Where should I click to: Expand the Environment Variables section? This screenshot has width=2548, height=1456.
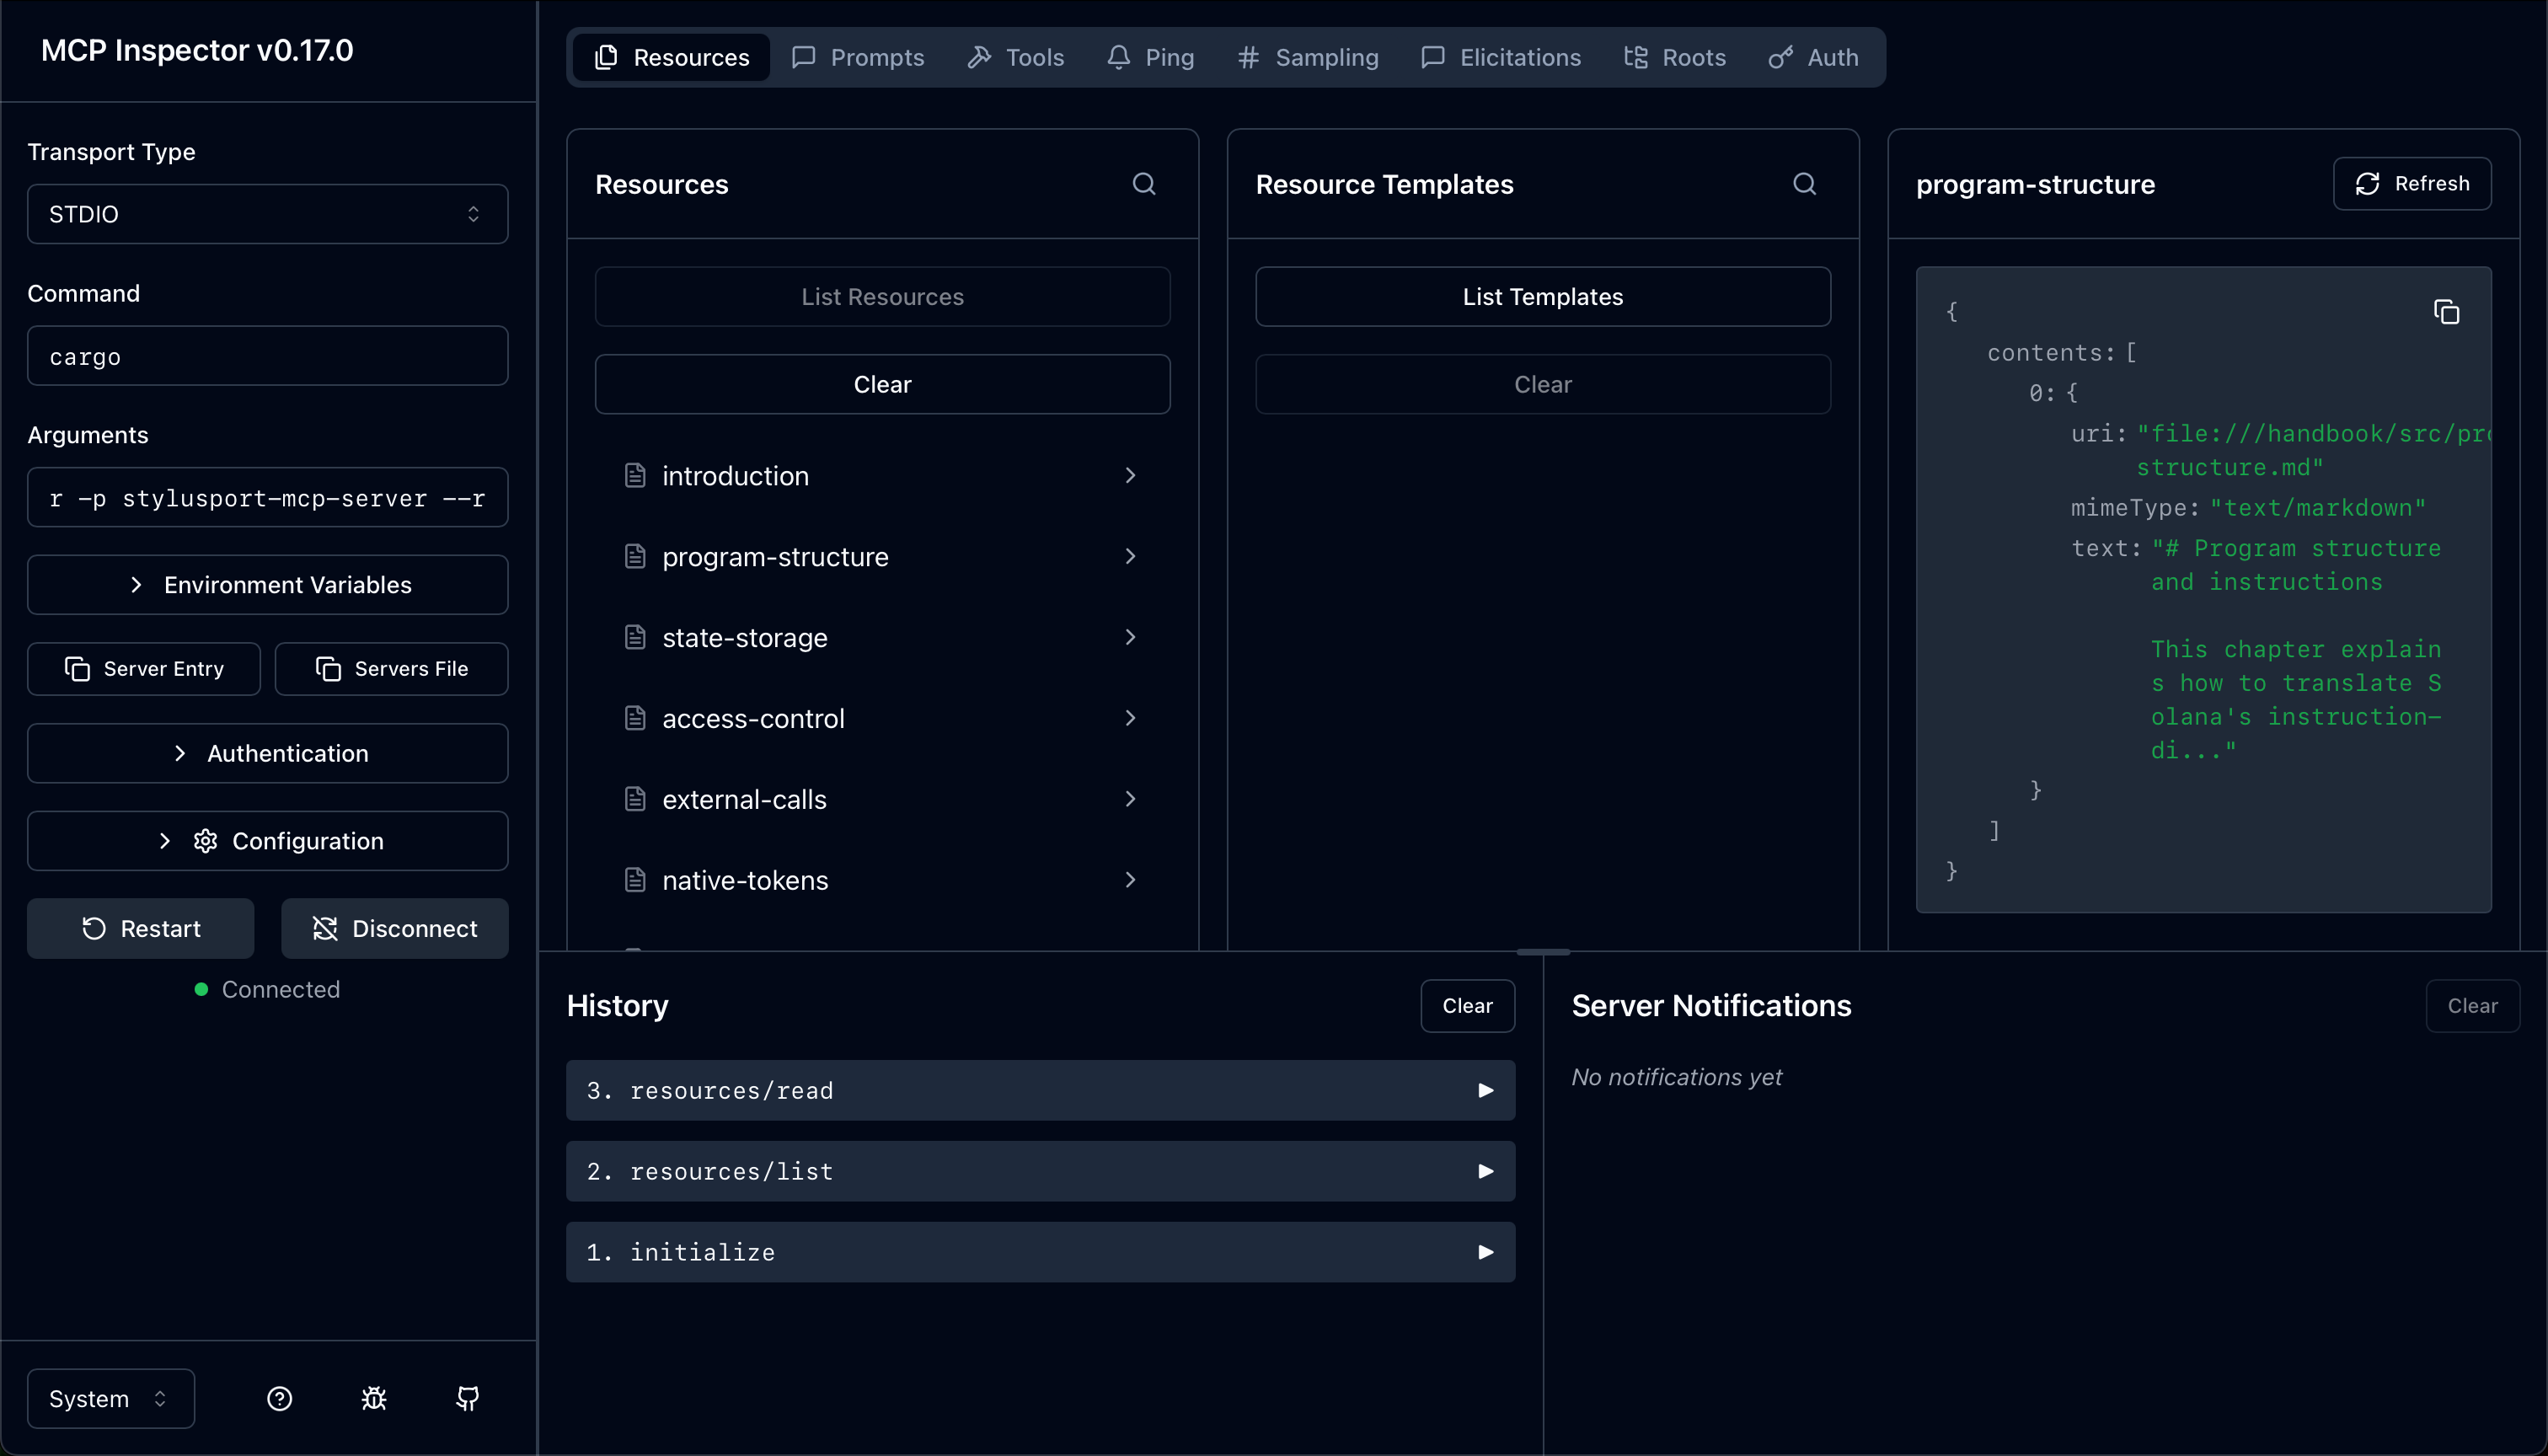click(268, 585)
